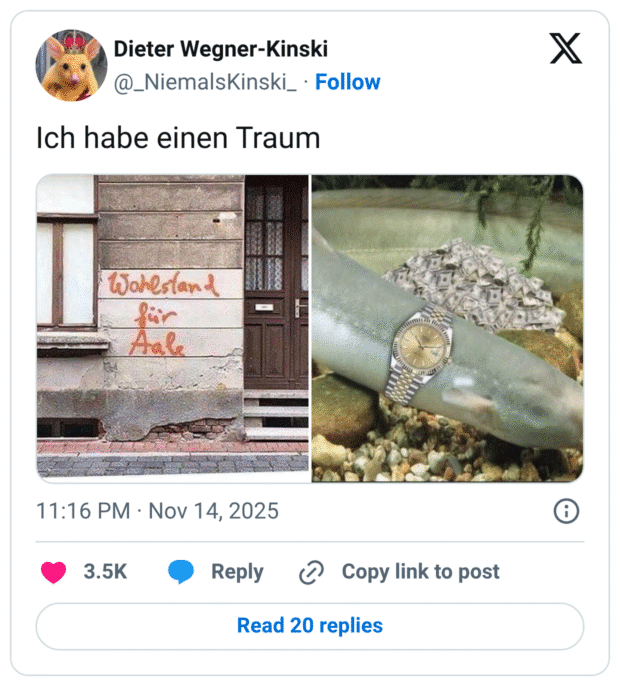Click the 3.5K likes count
The image size is (620, 686).
coord(105,572)
